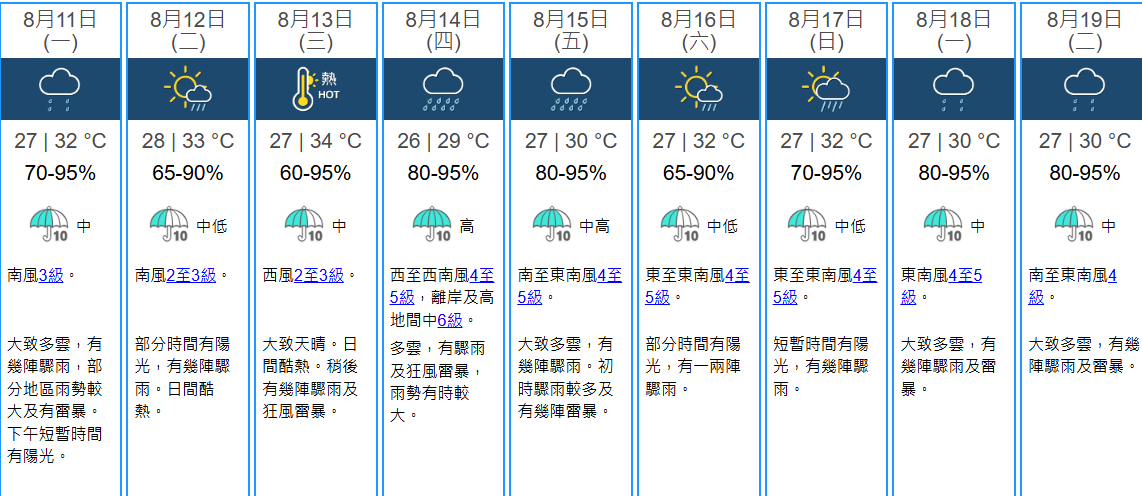Click the sun and rain icon for 8月17日
Image resolution: width=1142 pixels, height=496 pixels.
tap(827, 88)
